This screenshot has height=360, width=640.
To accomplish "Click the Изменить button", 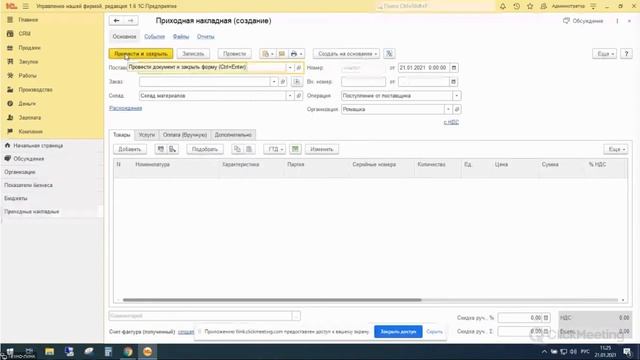I will click(322, 149).
